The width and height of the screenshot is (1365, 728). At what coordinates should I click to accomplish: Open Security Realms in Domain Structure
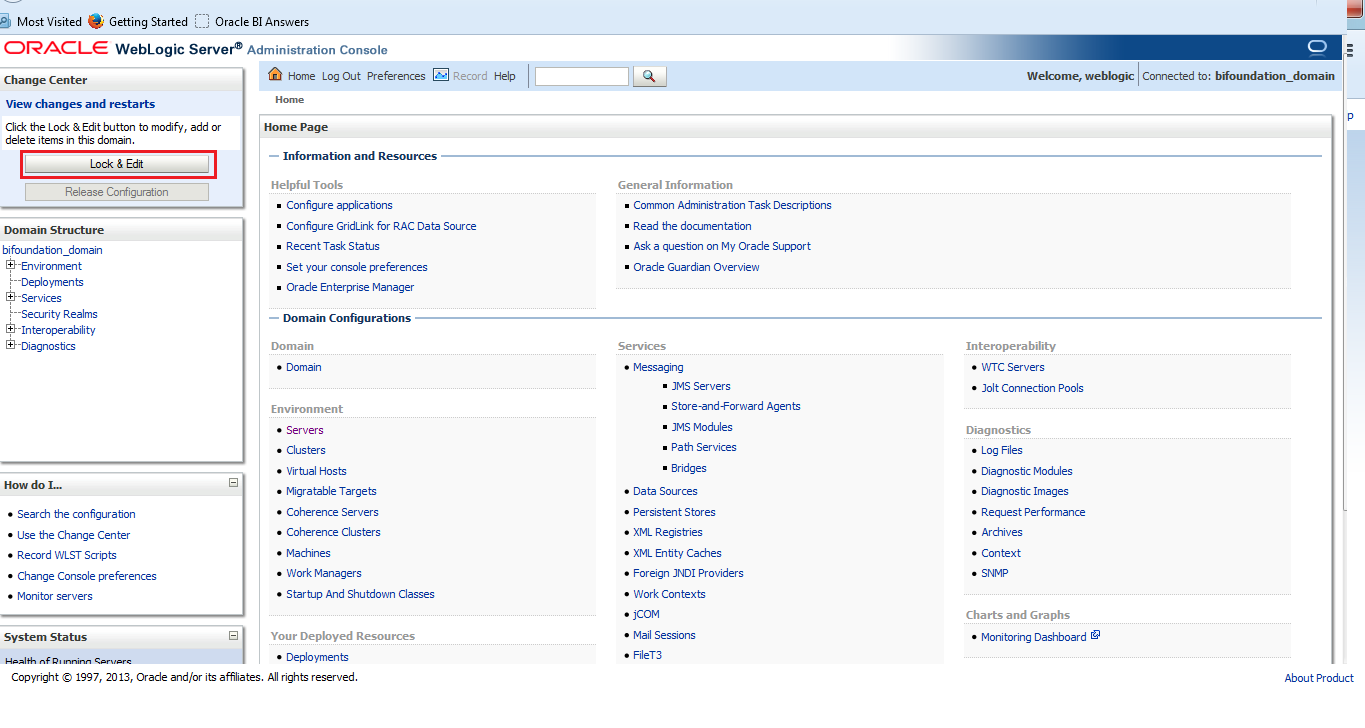click(59, 314)
